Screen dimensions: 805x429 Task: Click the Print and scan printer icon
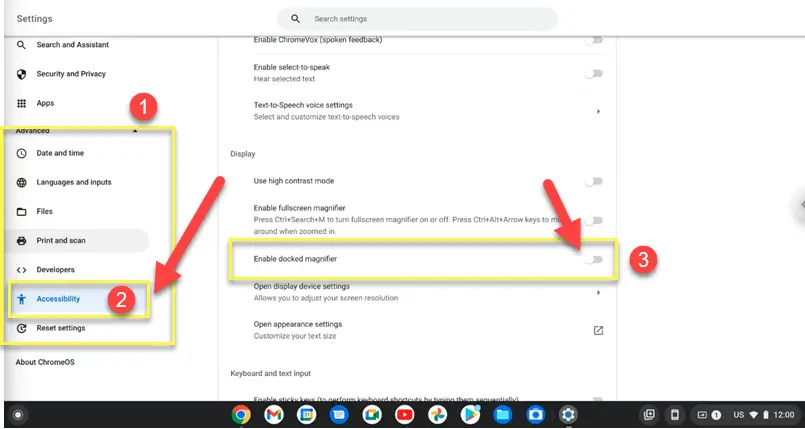pyautogui.click(x=21, y=241)
